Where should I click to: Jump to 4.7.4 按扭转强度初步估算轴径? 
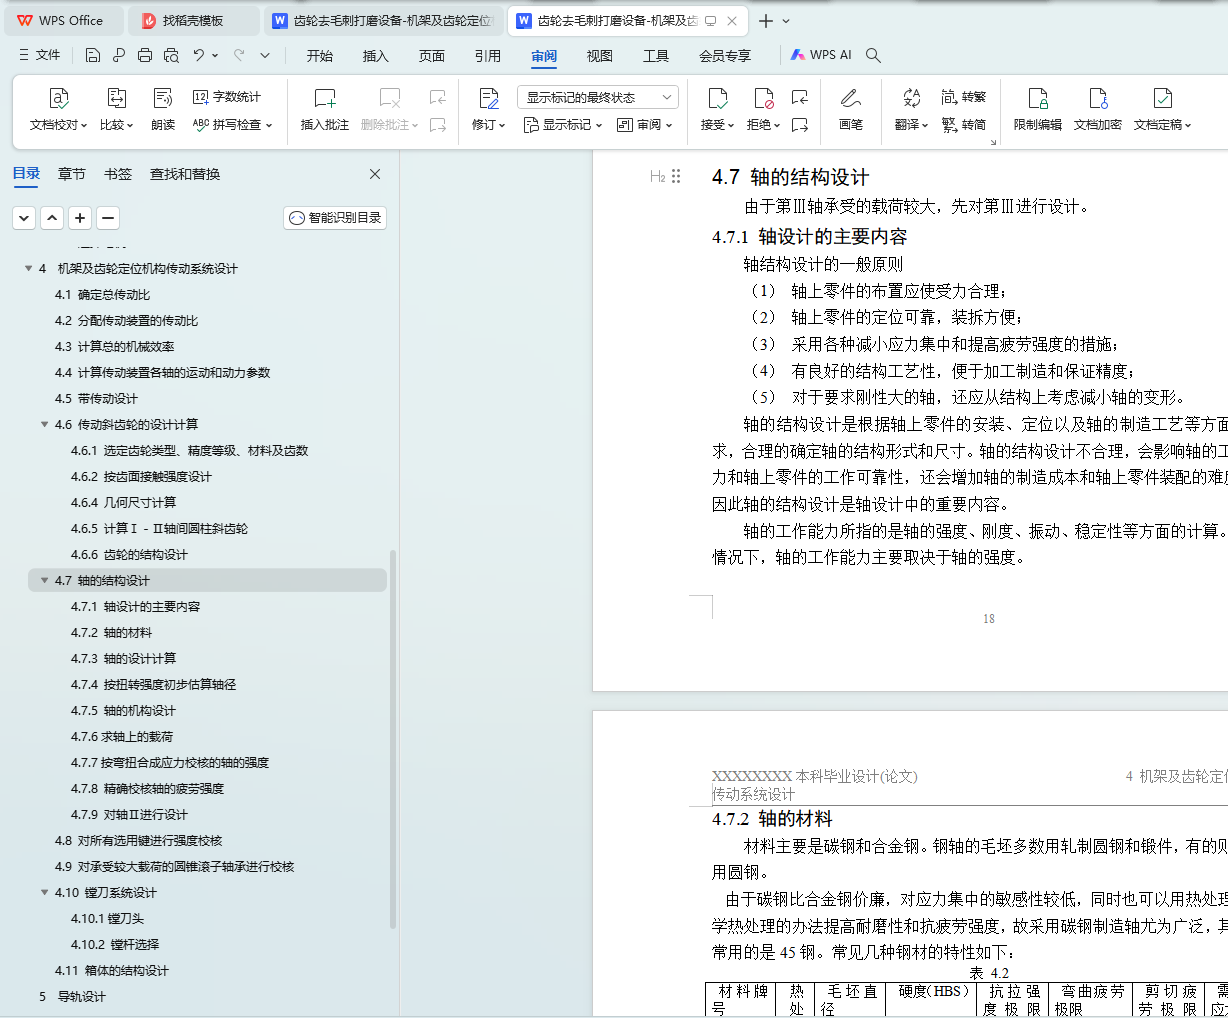point(154,684)
